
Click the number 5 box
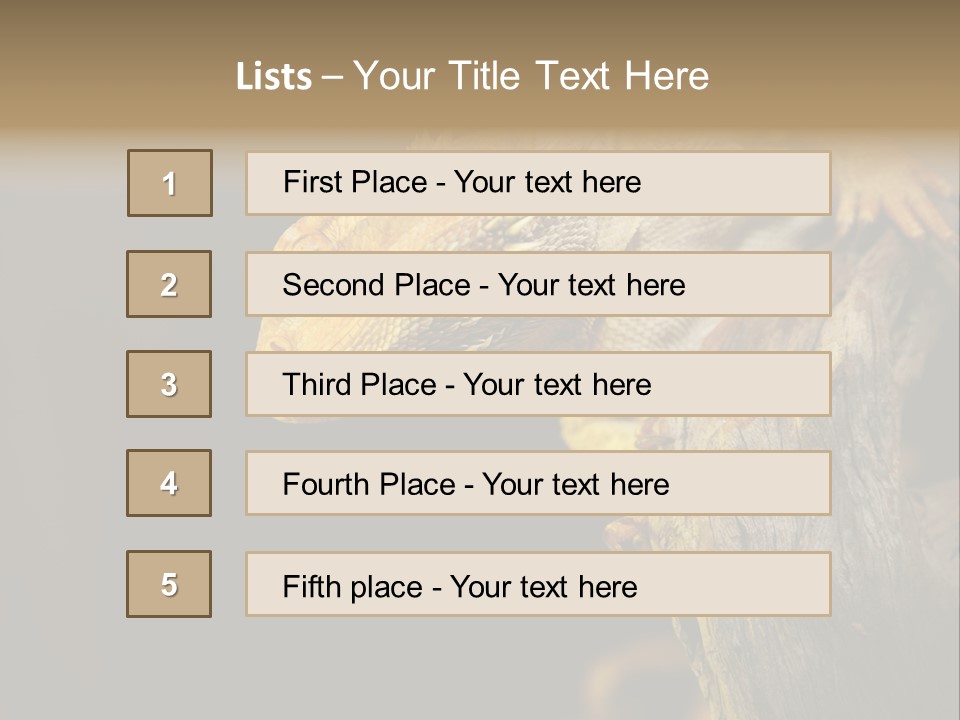(169, 584)
